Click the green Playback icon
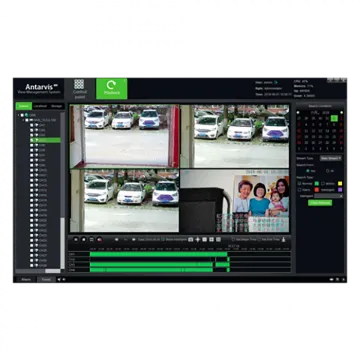The height and width of the screenshot is (360, 360). point(112,89)
